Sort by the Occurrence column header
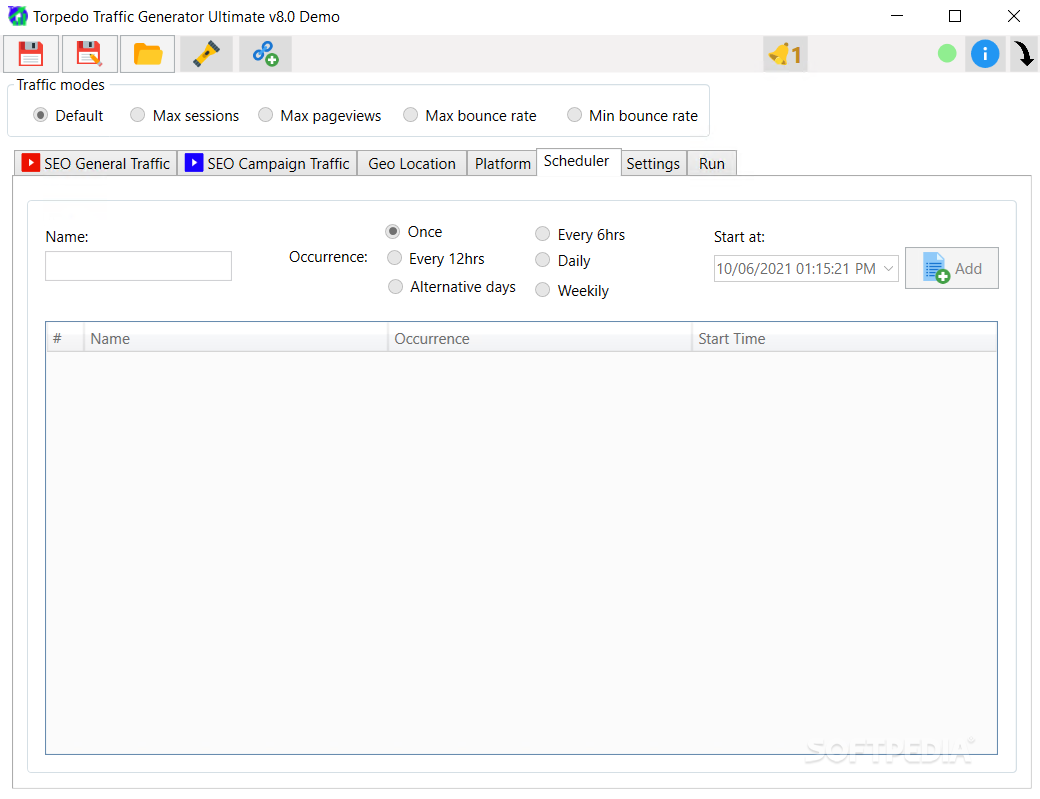 [x=539, y=338]
